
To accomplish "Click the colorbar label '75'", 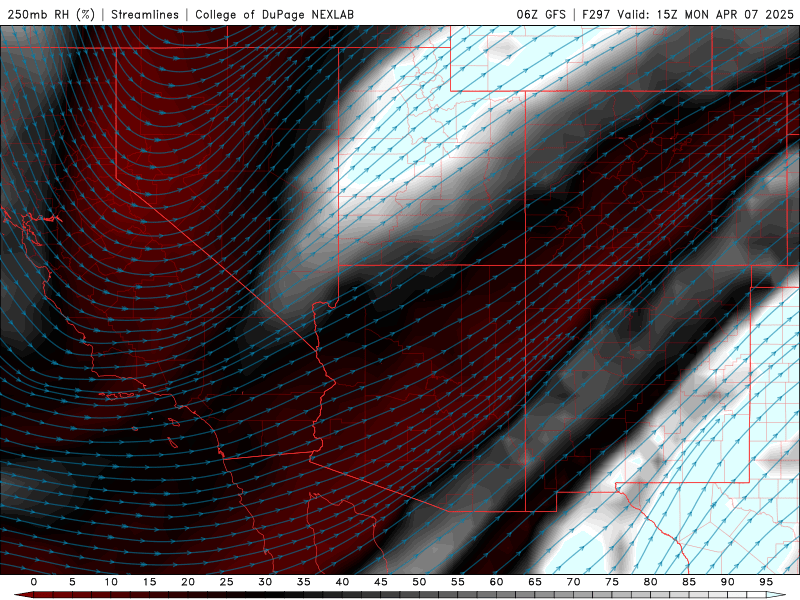I will (x=612, y=582).
